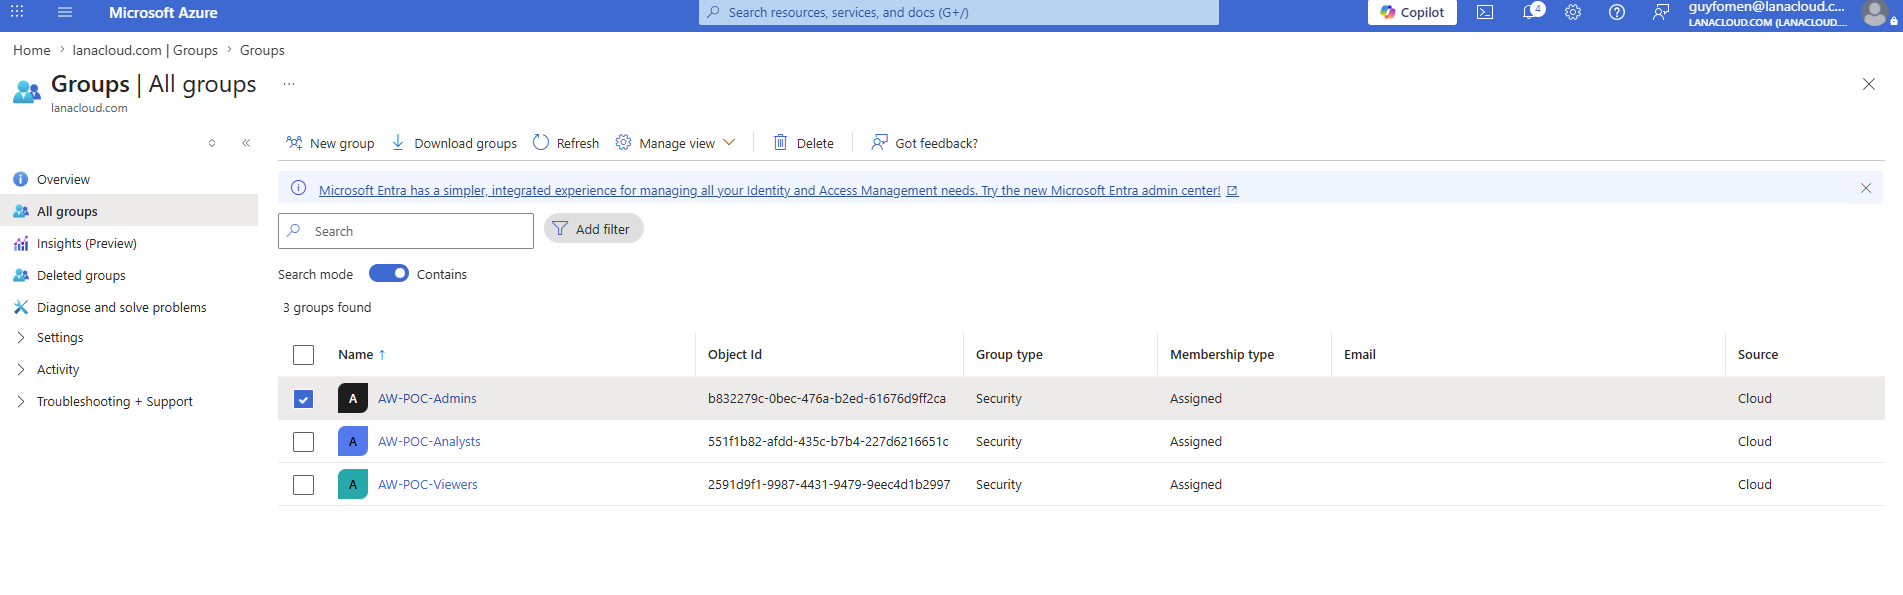Click the Groups blade people icon
Screen dimensions: 1903x595
tap(27, 93)
